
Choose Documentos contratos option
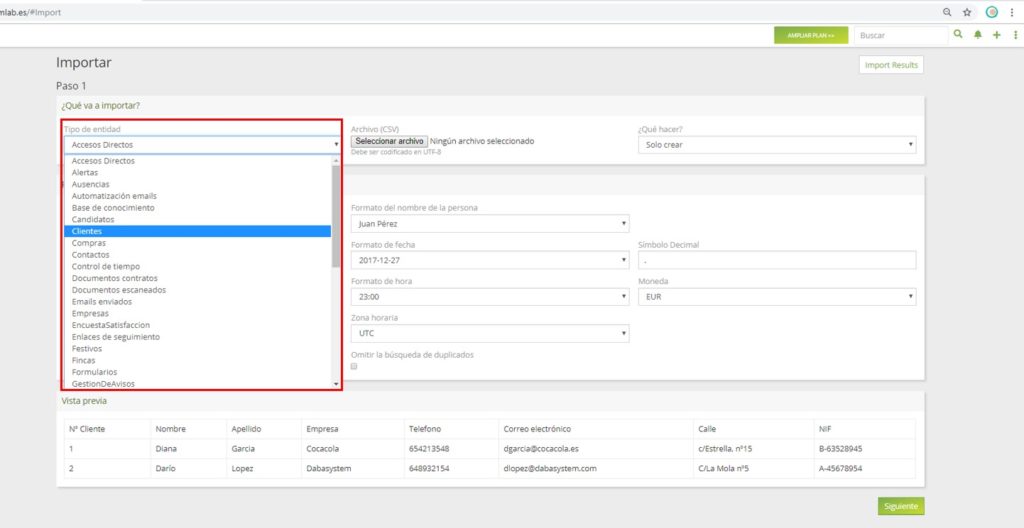click(198, 278)
